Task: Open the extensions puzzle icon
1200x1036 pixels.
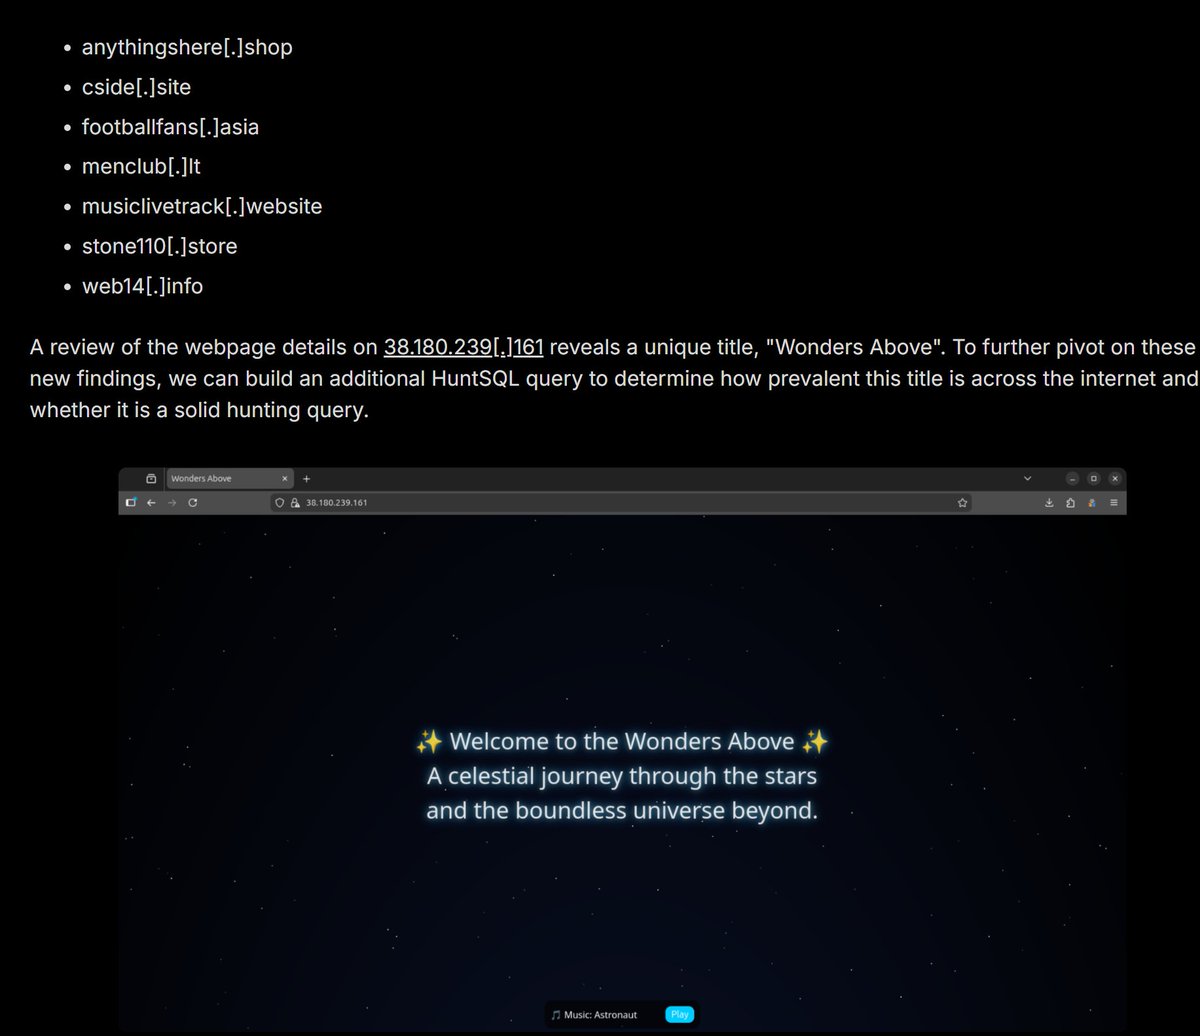Action: pos(1070,503)
